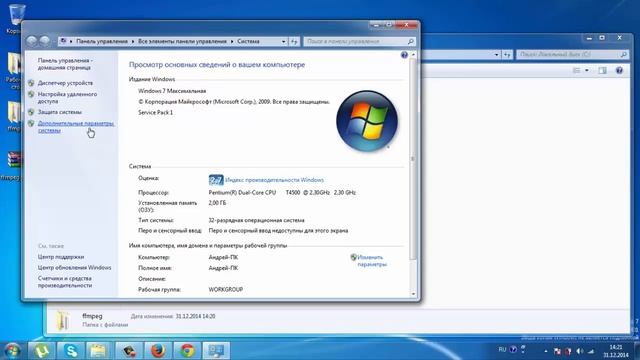Click the WORKGROUP value text

(226, 289)
